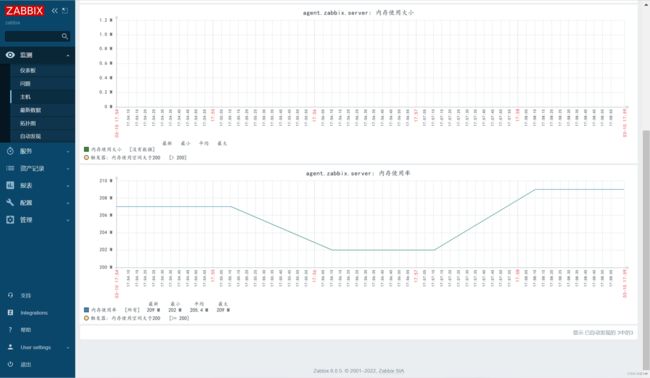Click the headset support icon

click(10, 295)
